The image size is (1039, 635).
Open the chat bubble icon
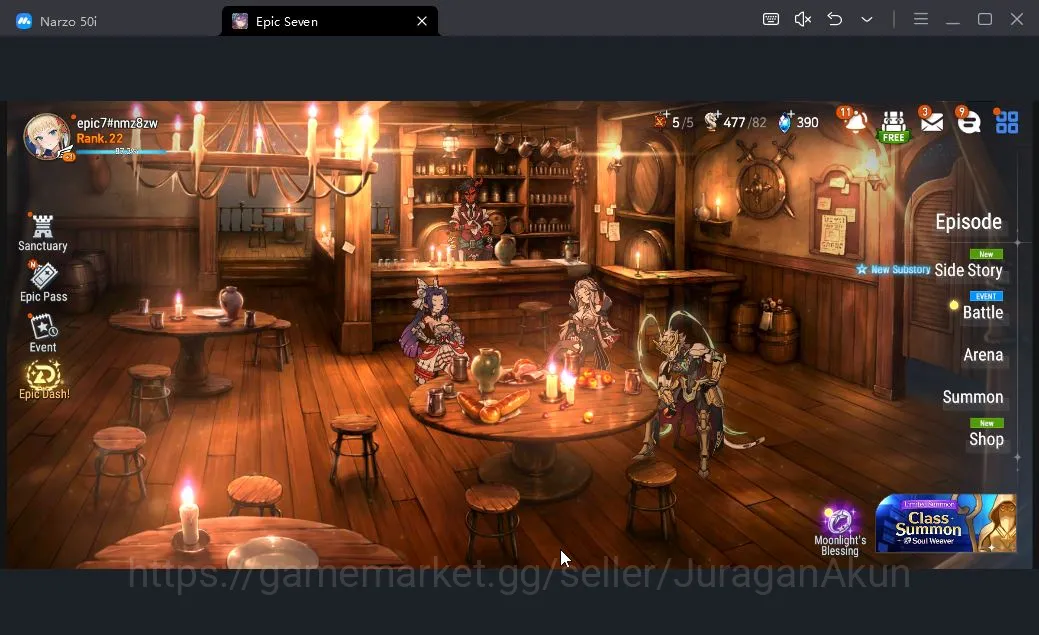click(969, 122)
